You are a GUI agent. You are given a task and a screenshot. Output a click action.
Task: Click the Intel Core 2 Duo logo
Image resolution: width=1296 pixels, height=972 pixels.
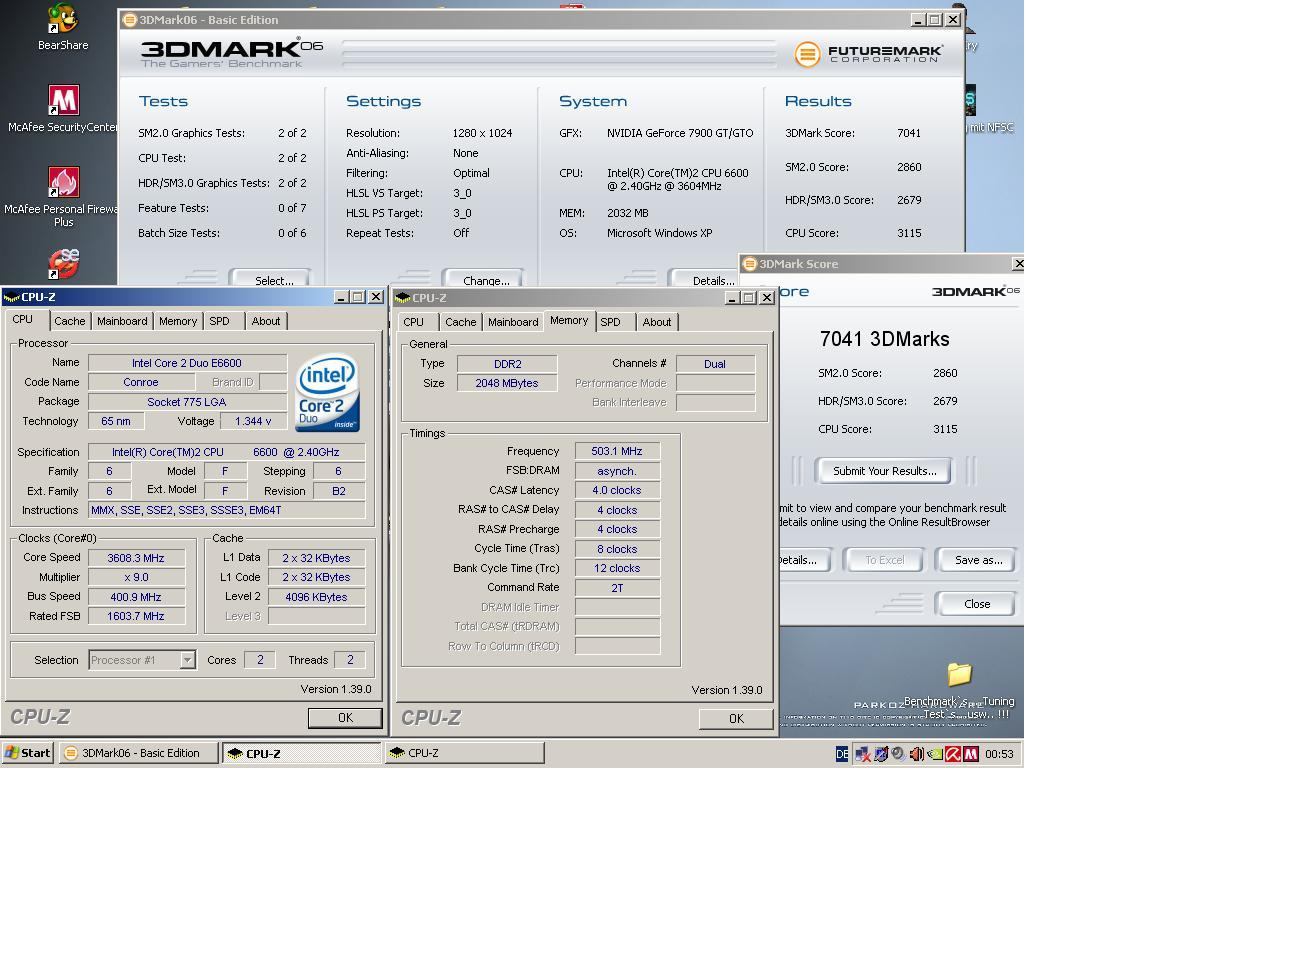327,392
